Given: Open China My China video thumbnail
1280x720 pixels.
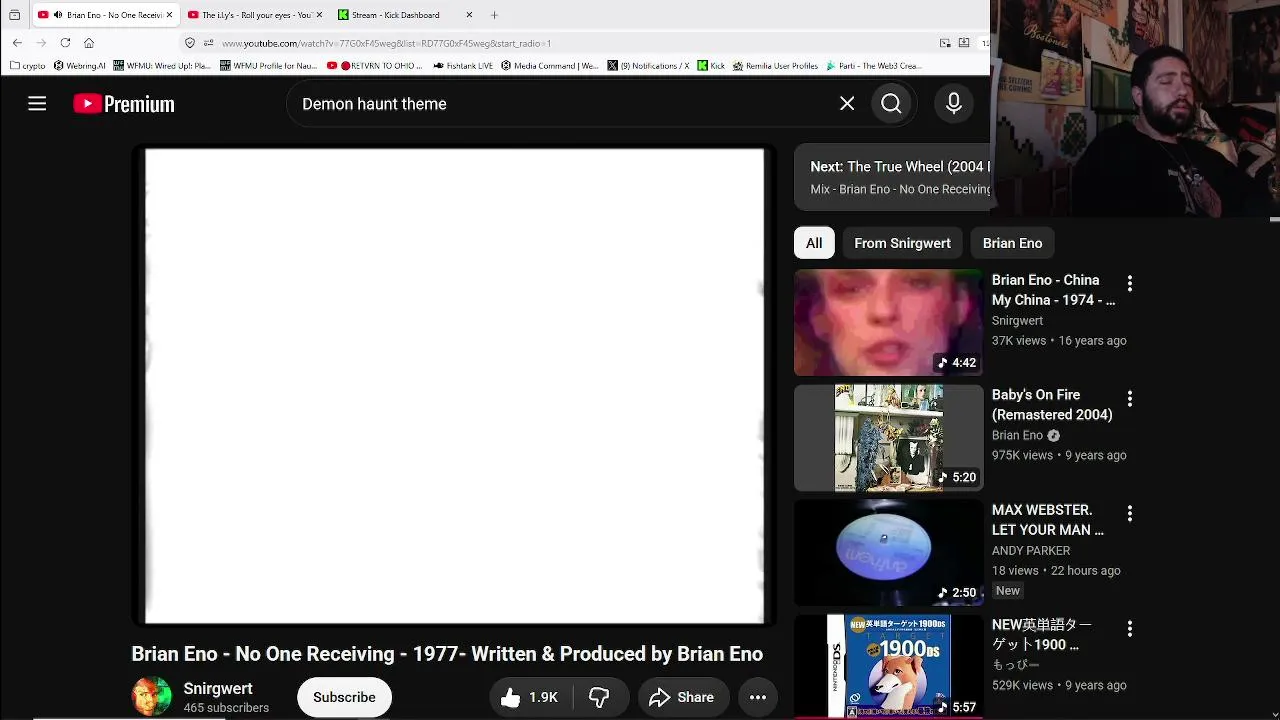Looking at the screenshot, I should point(889,322).
